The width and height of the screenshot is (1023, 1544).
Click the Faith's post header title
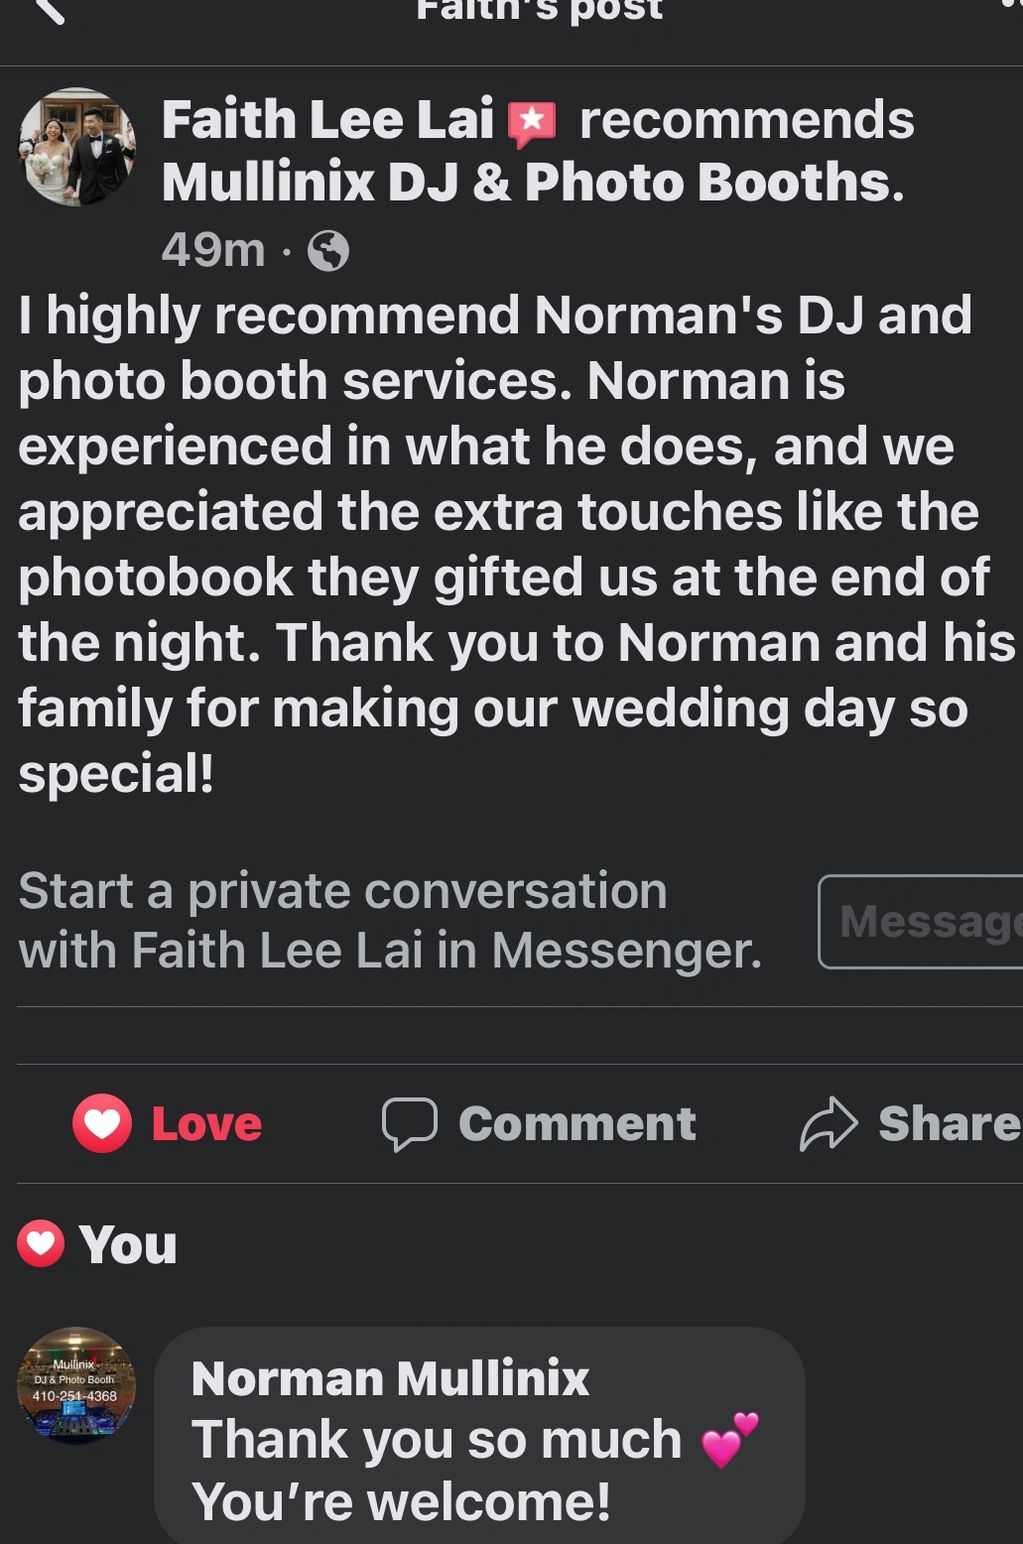(x=539, y=10)
